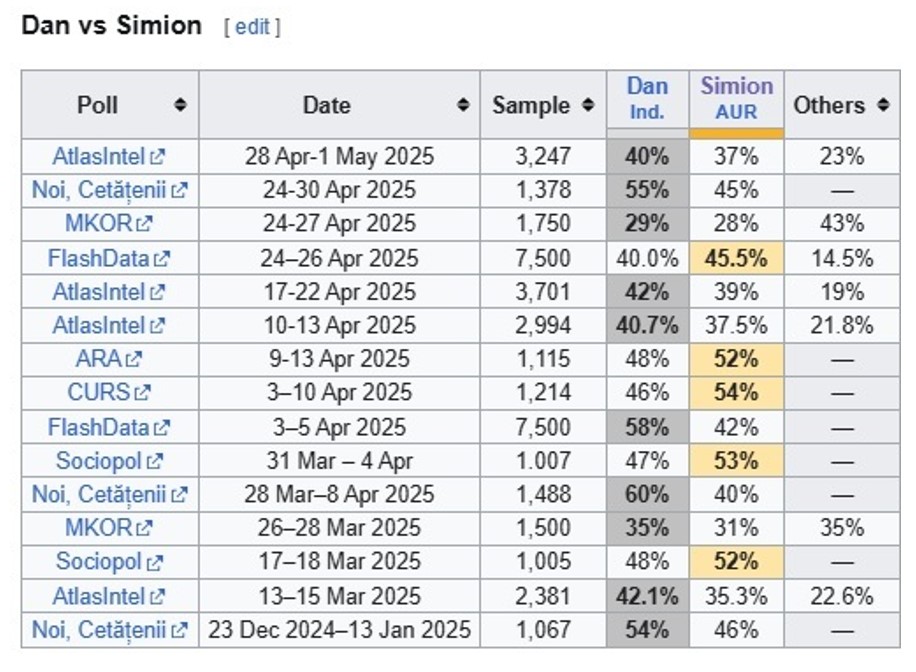Sort the table by Poll column
916x672 pixels.
pyautogui.click(x=180, y=105)
